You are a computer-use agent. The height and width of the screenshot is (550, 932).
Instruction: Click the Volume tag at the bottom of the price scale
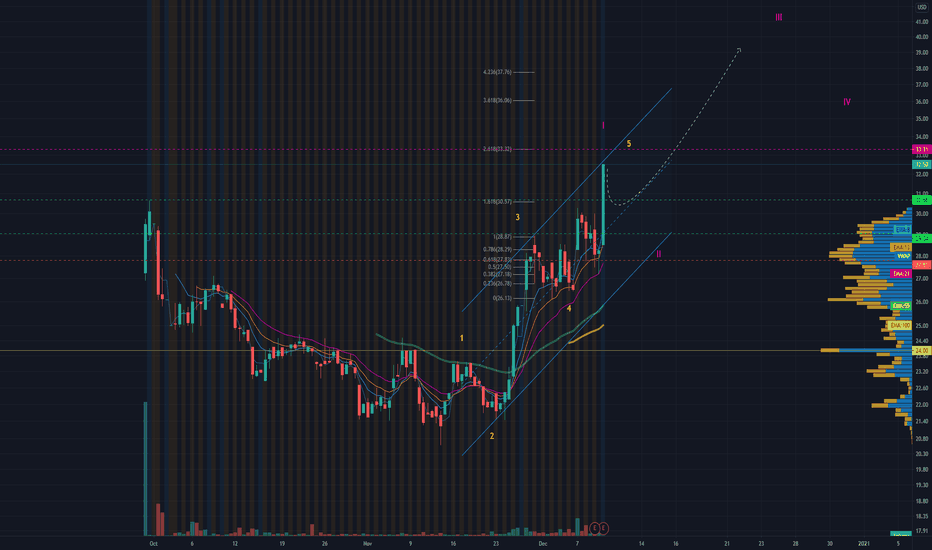[x=900, y=534]
